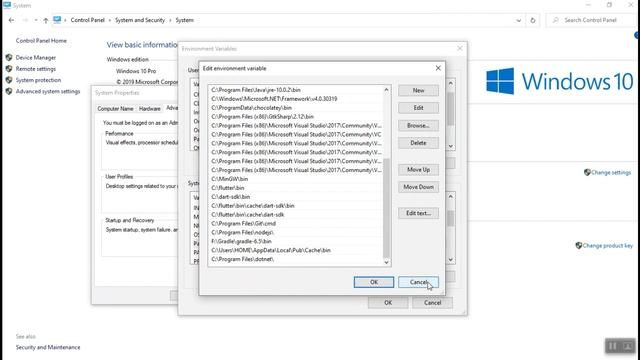Select the flutter cache dart-sdk\bin path
This screenshot has height=360, width=640.
(x=296, y=206)
